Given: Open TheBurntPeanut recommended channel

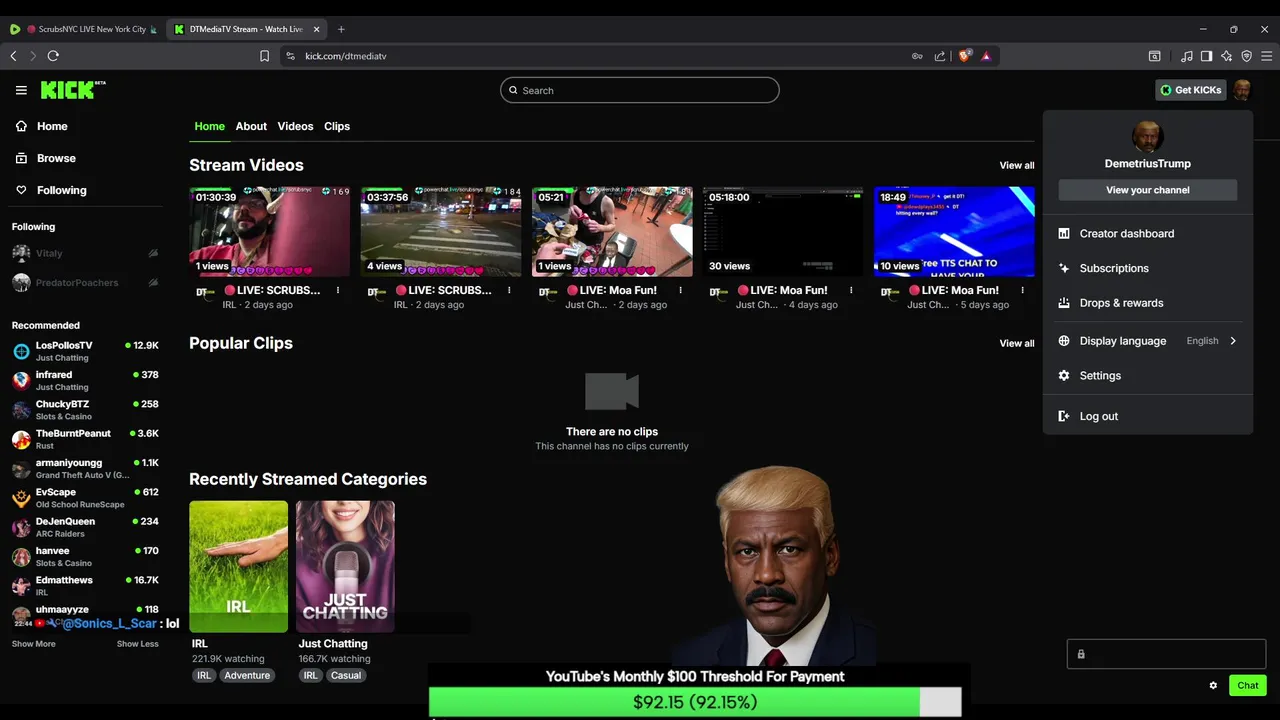Looking at the screenshot, I should (85, 439).
